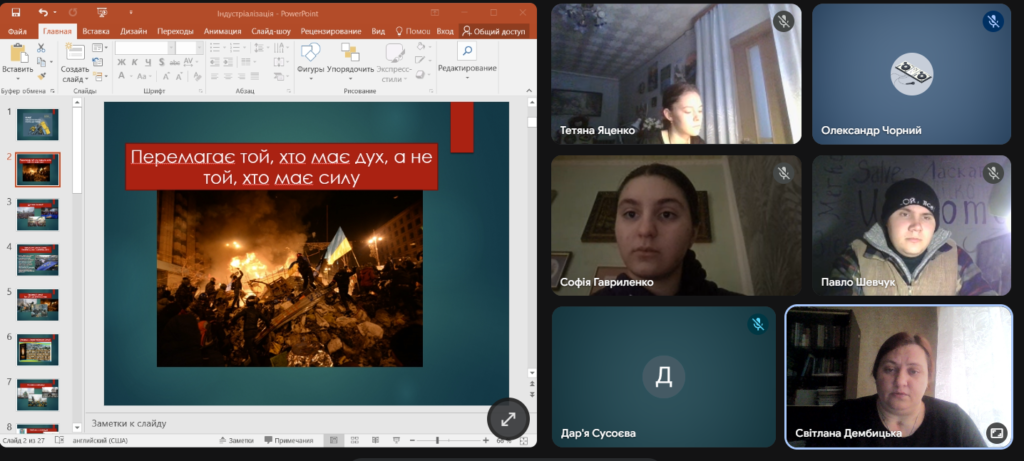The height and width of the screenshot is (461, 1024).
Task: Click muted microphone indicator on Олександр Чорний's tile
Action: coord(993,21)
